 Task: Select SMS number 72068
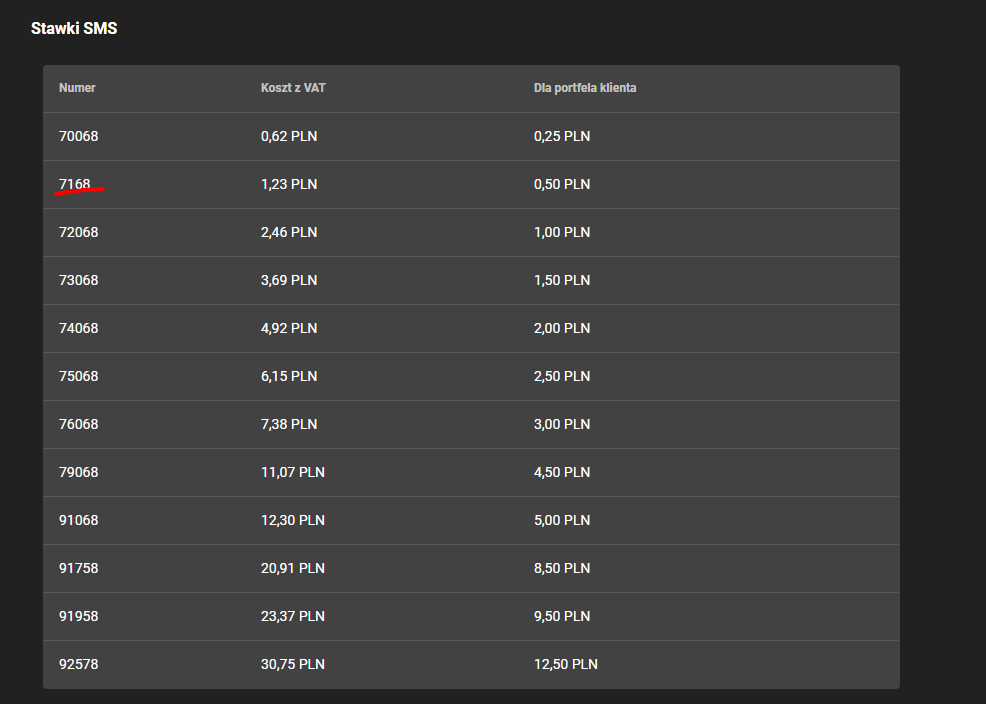(x=79, y=232)
